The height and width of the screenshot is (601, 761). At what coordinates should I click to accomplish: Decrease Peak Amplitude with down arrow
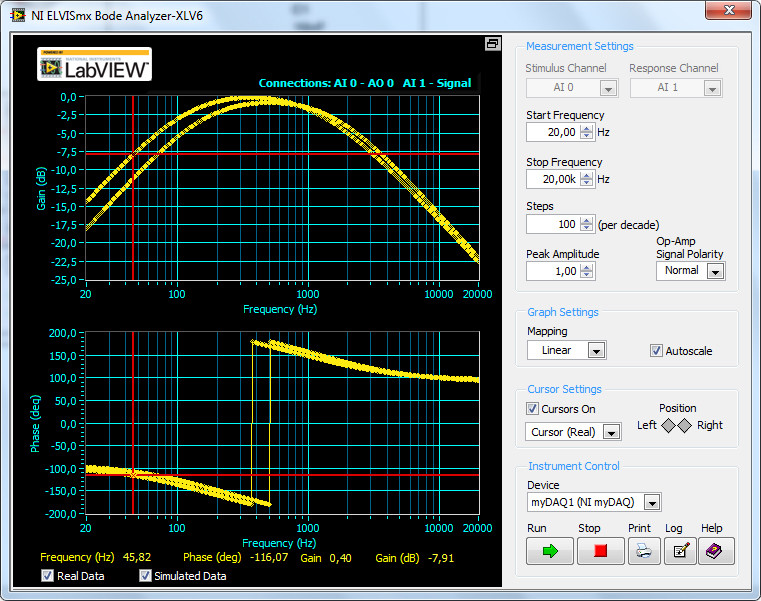pos(587,274)
